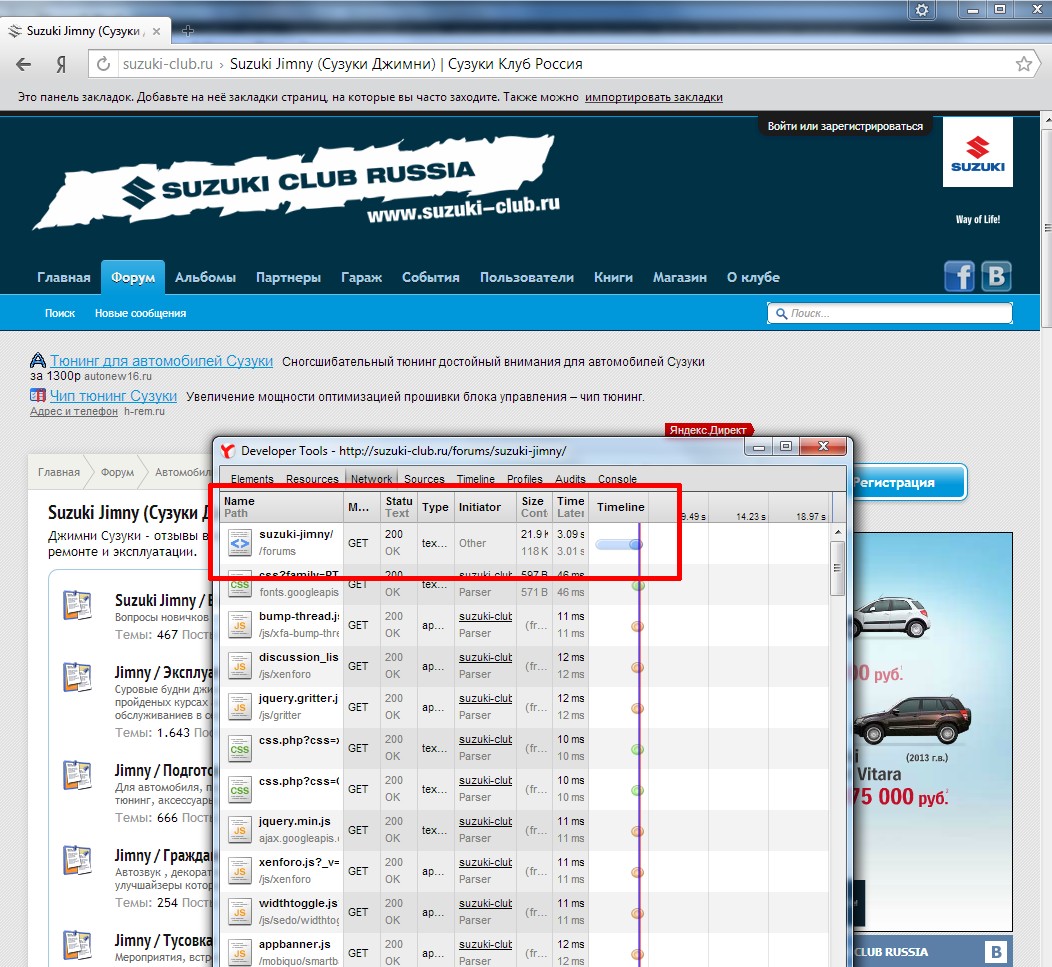The width and height of the screenshot is (1052, 967).
Task: Click the JS icon of bump-thread.js row
Action: tap(240, 625)
